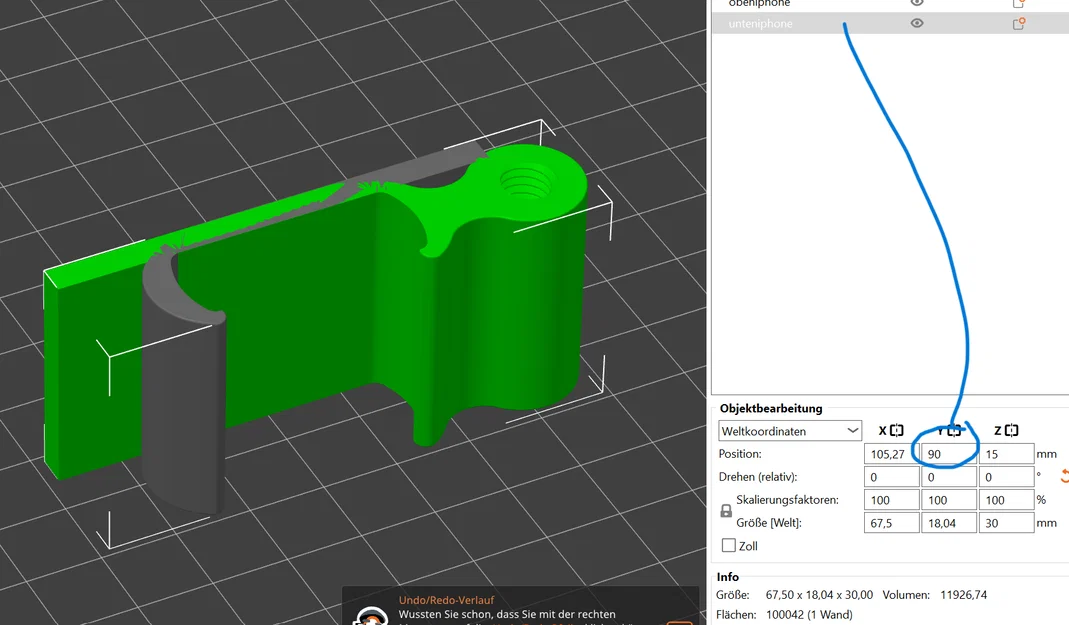Toggle the scaling proportions lock icon
Image resolution: width=1069 pixels, height=625 pixels.
tap(726, 511)
